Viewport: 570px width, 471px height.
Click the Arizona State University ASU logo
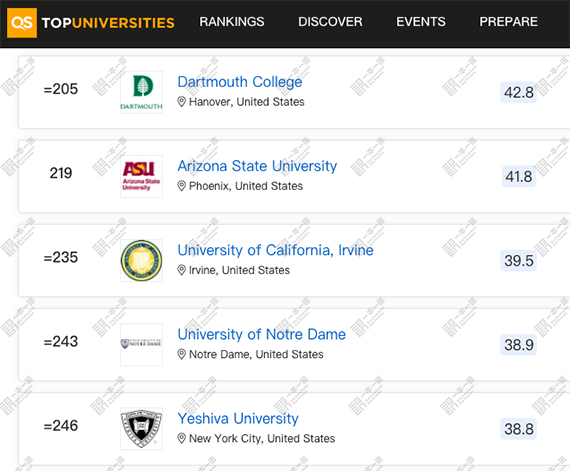click(141, 176)
